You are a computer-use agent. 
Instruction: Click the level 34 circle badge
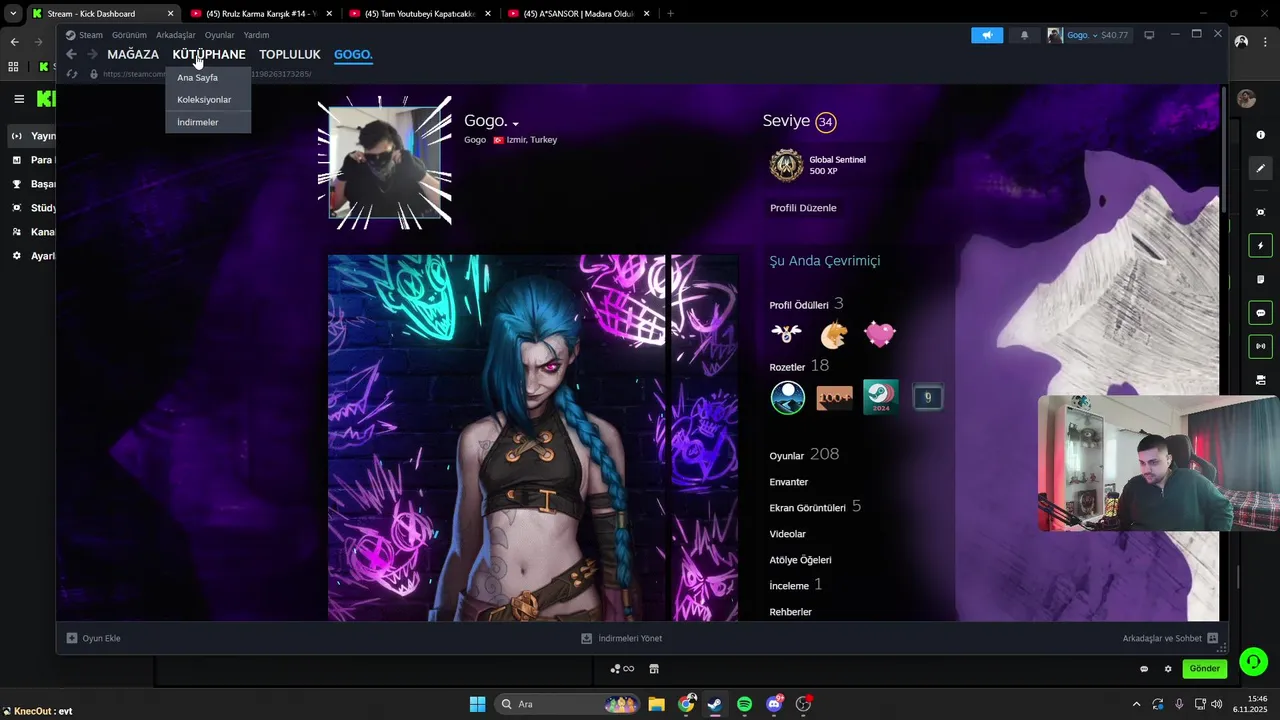[x=825, y=122]
